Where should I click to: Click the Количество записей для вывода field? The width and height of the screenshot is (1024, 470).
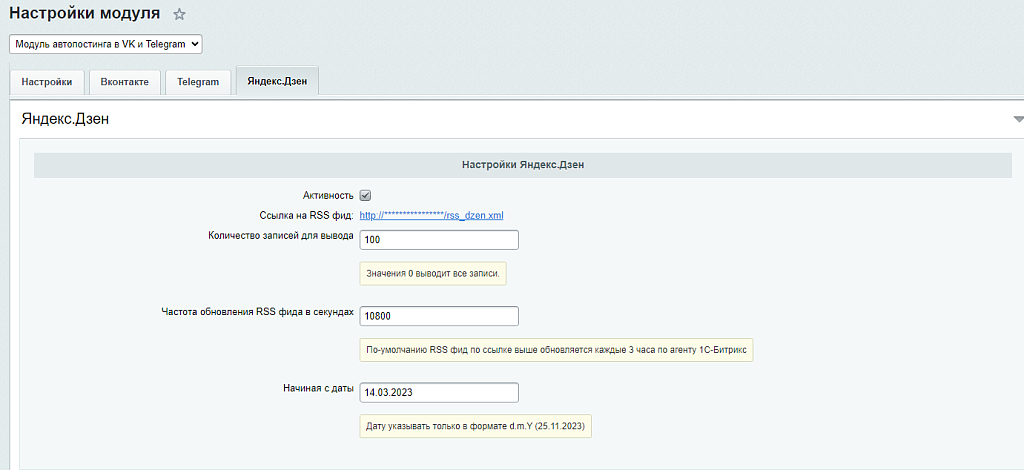(439, 240)
